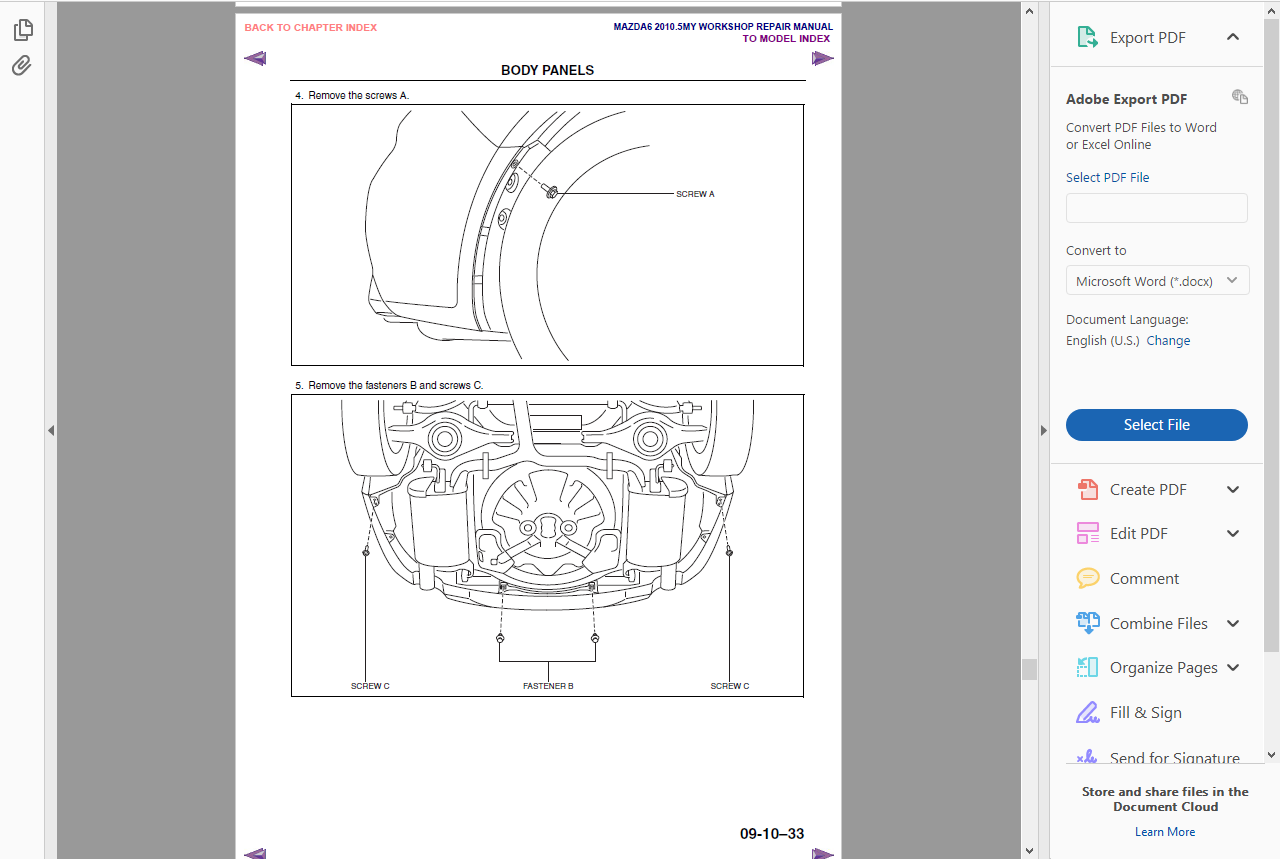This screenshot has height=859, width=1280.
Task: Go to next page using top-right purple arrow
Action: point(822,58)
